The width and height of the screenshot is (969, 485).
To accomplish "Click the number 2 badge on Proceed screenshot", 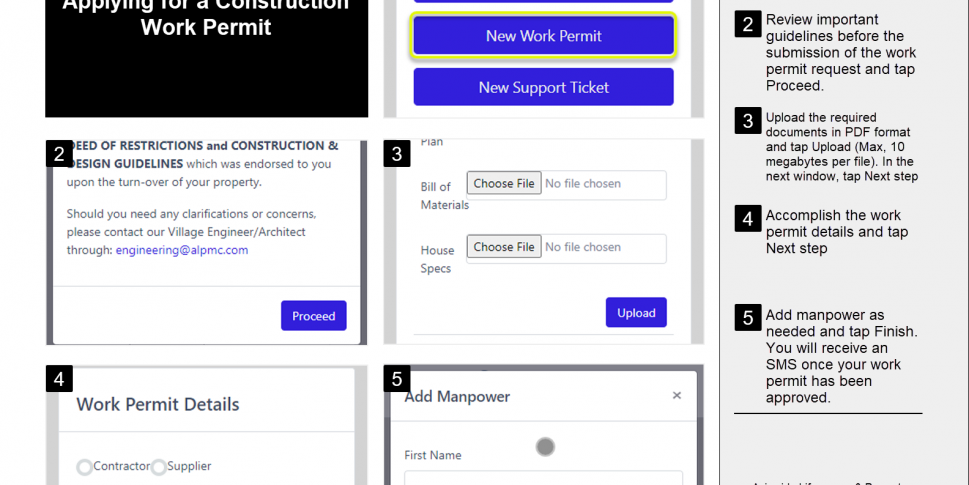I will (59, 154).
